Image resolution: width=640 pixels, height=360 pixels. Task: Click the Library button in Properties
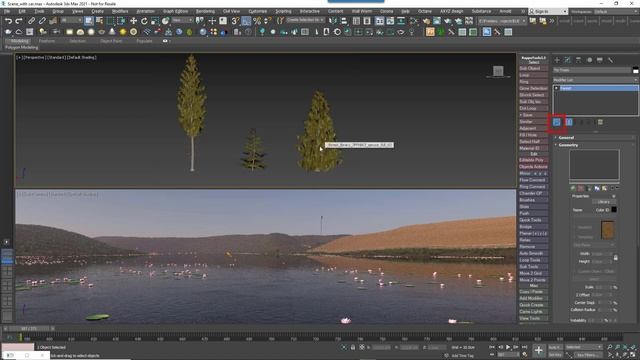[604, 202]
